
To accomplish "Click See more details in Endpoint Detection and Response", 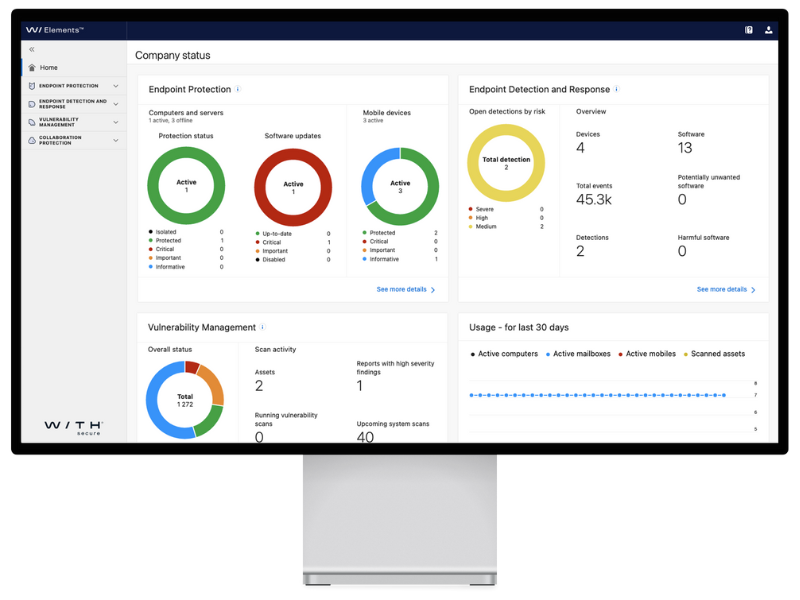I will (720, 289).
